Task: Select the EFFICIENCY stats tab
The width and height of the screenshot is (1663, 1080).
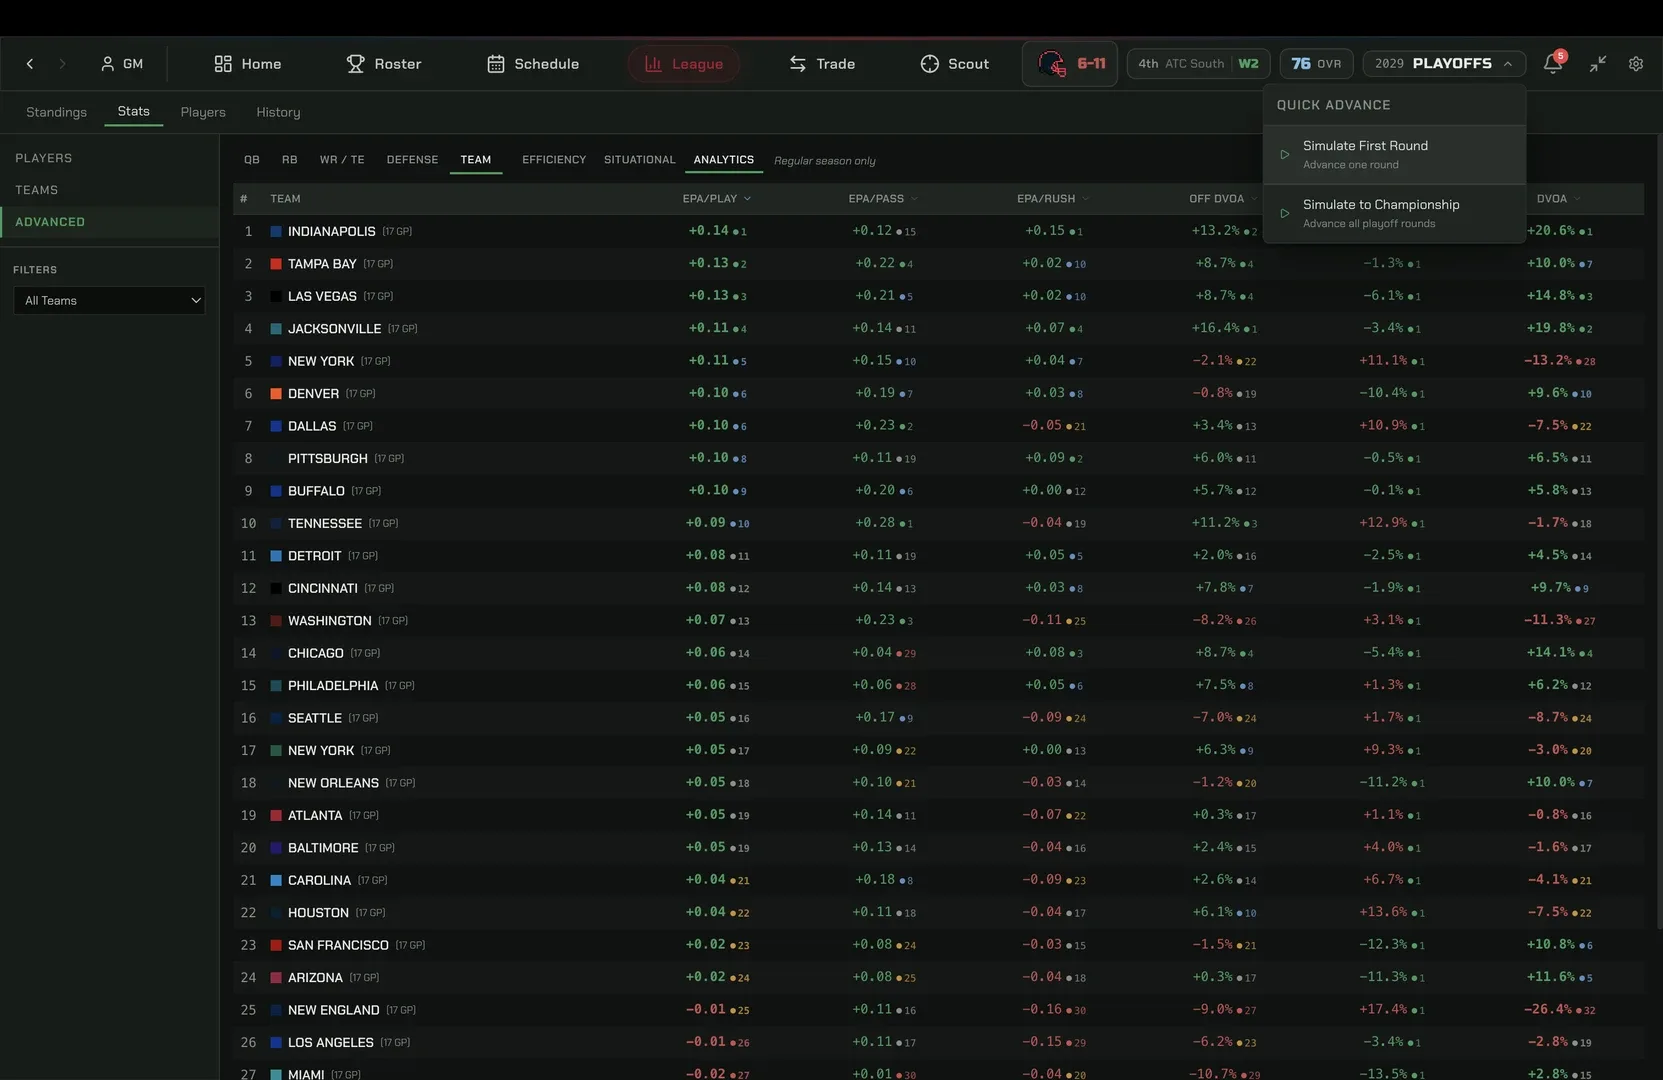Action: coord(554,160)
